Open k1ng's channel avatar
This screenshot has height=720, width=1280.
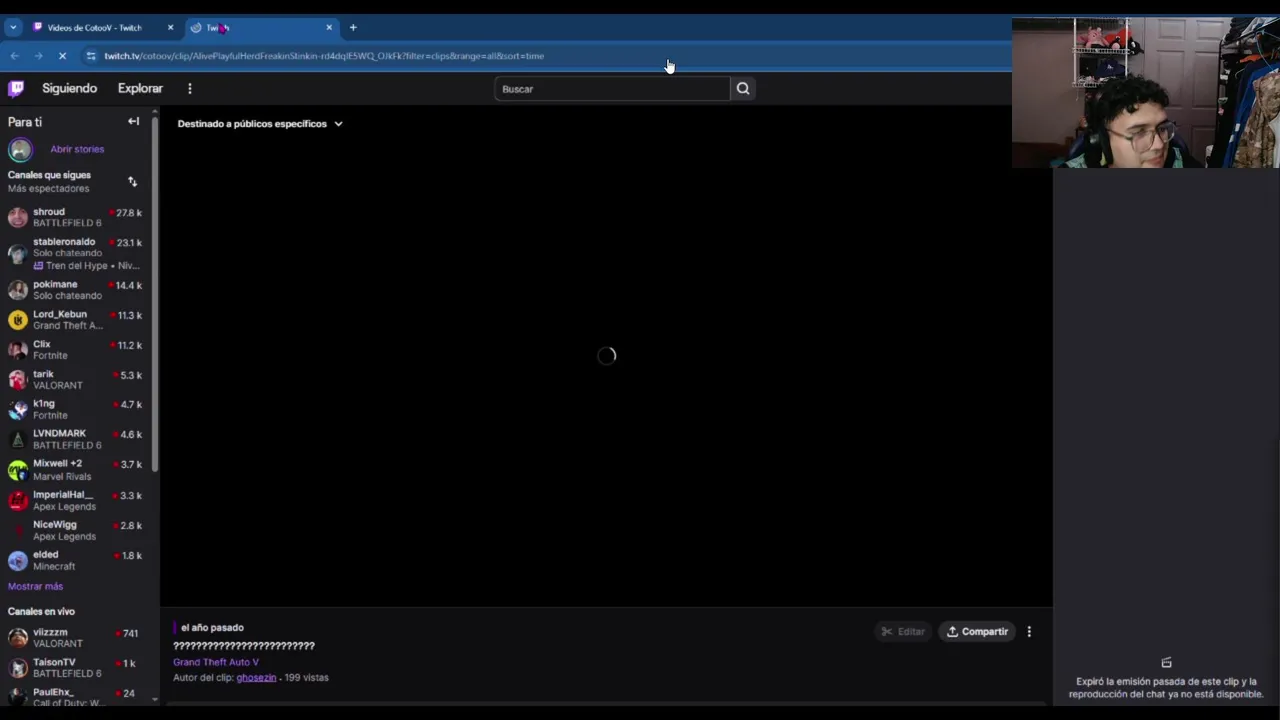18,409
